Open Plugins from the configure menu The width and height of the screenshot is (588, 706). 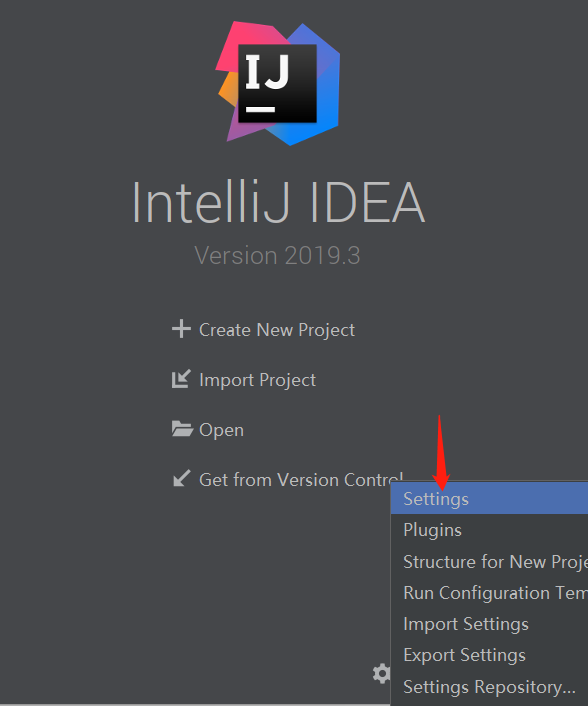[489, 530]
